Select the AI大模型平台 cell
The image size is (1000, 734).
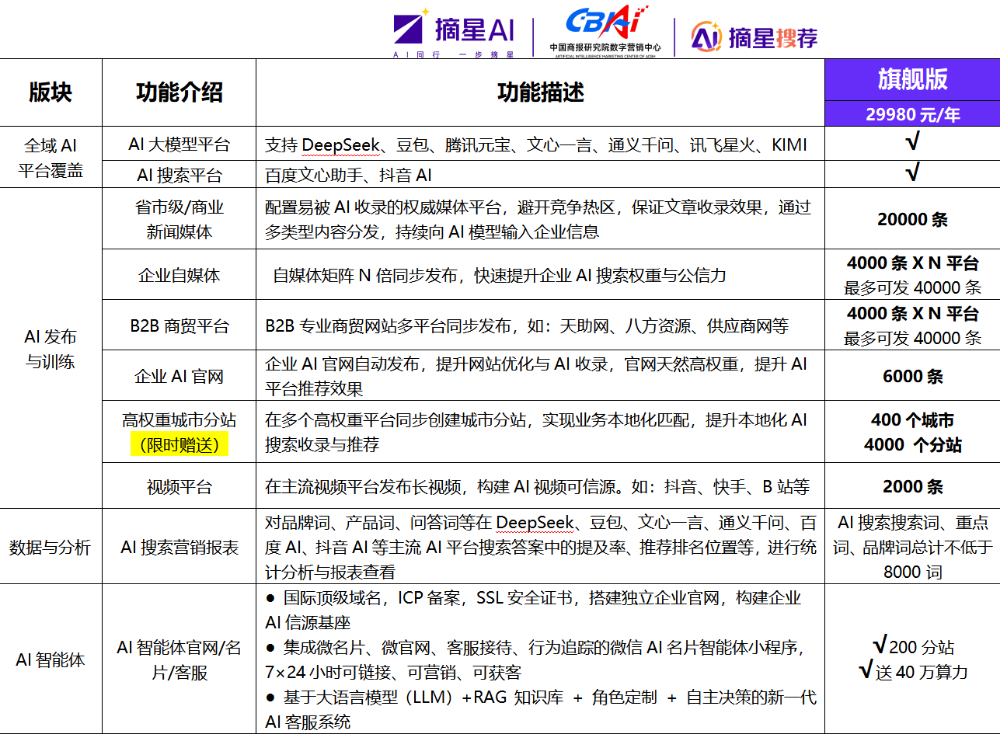click(179, 144)
